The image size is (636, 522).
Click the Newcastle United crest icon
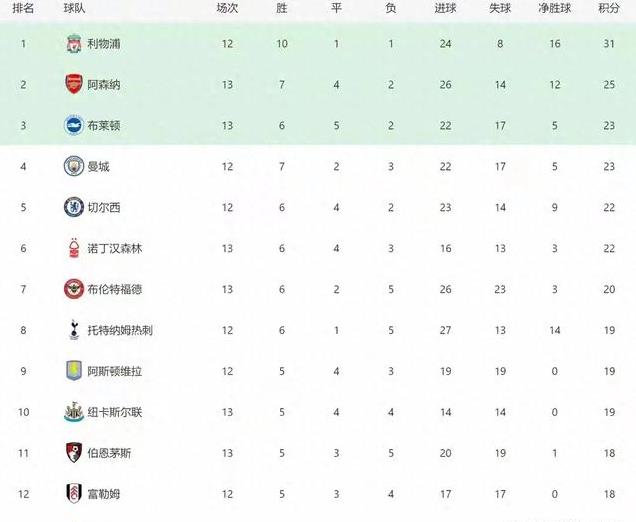pos(73,412)
